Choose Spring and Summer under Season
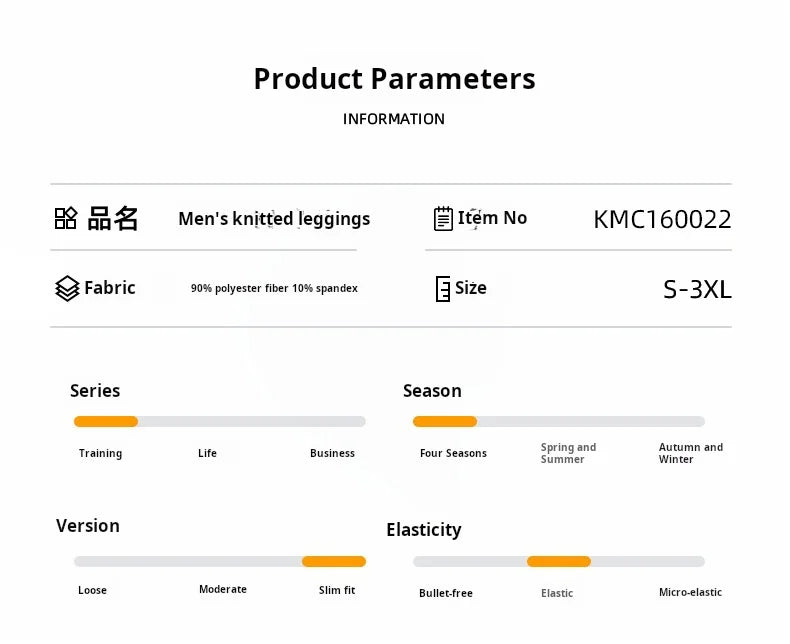The height and width of the screenshot is (644, 790). click(x=568, y=454)
